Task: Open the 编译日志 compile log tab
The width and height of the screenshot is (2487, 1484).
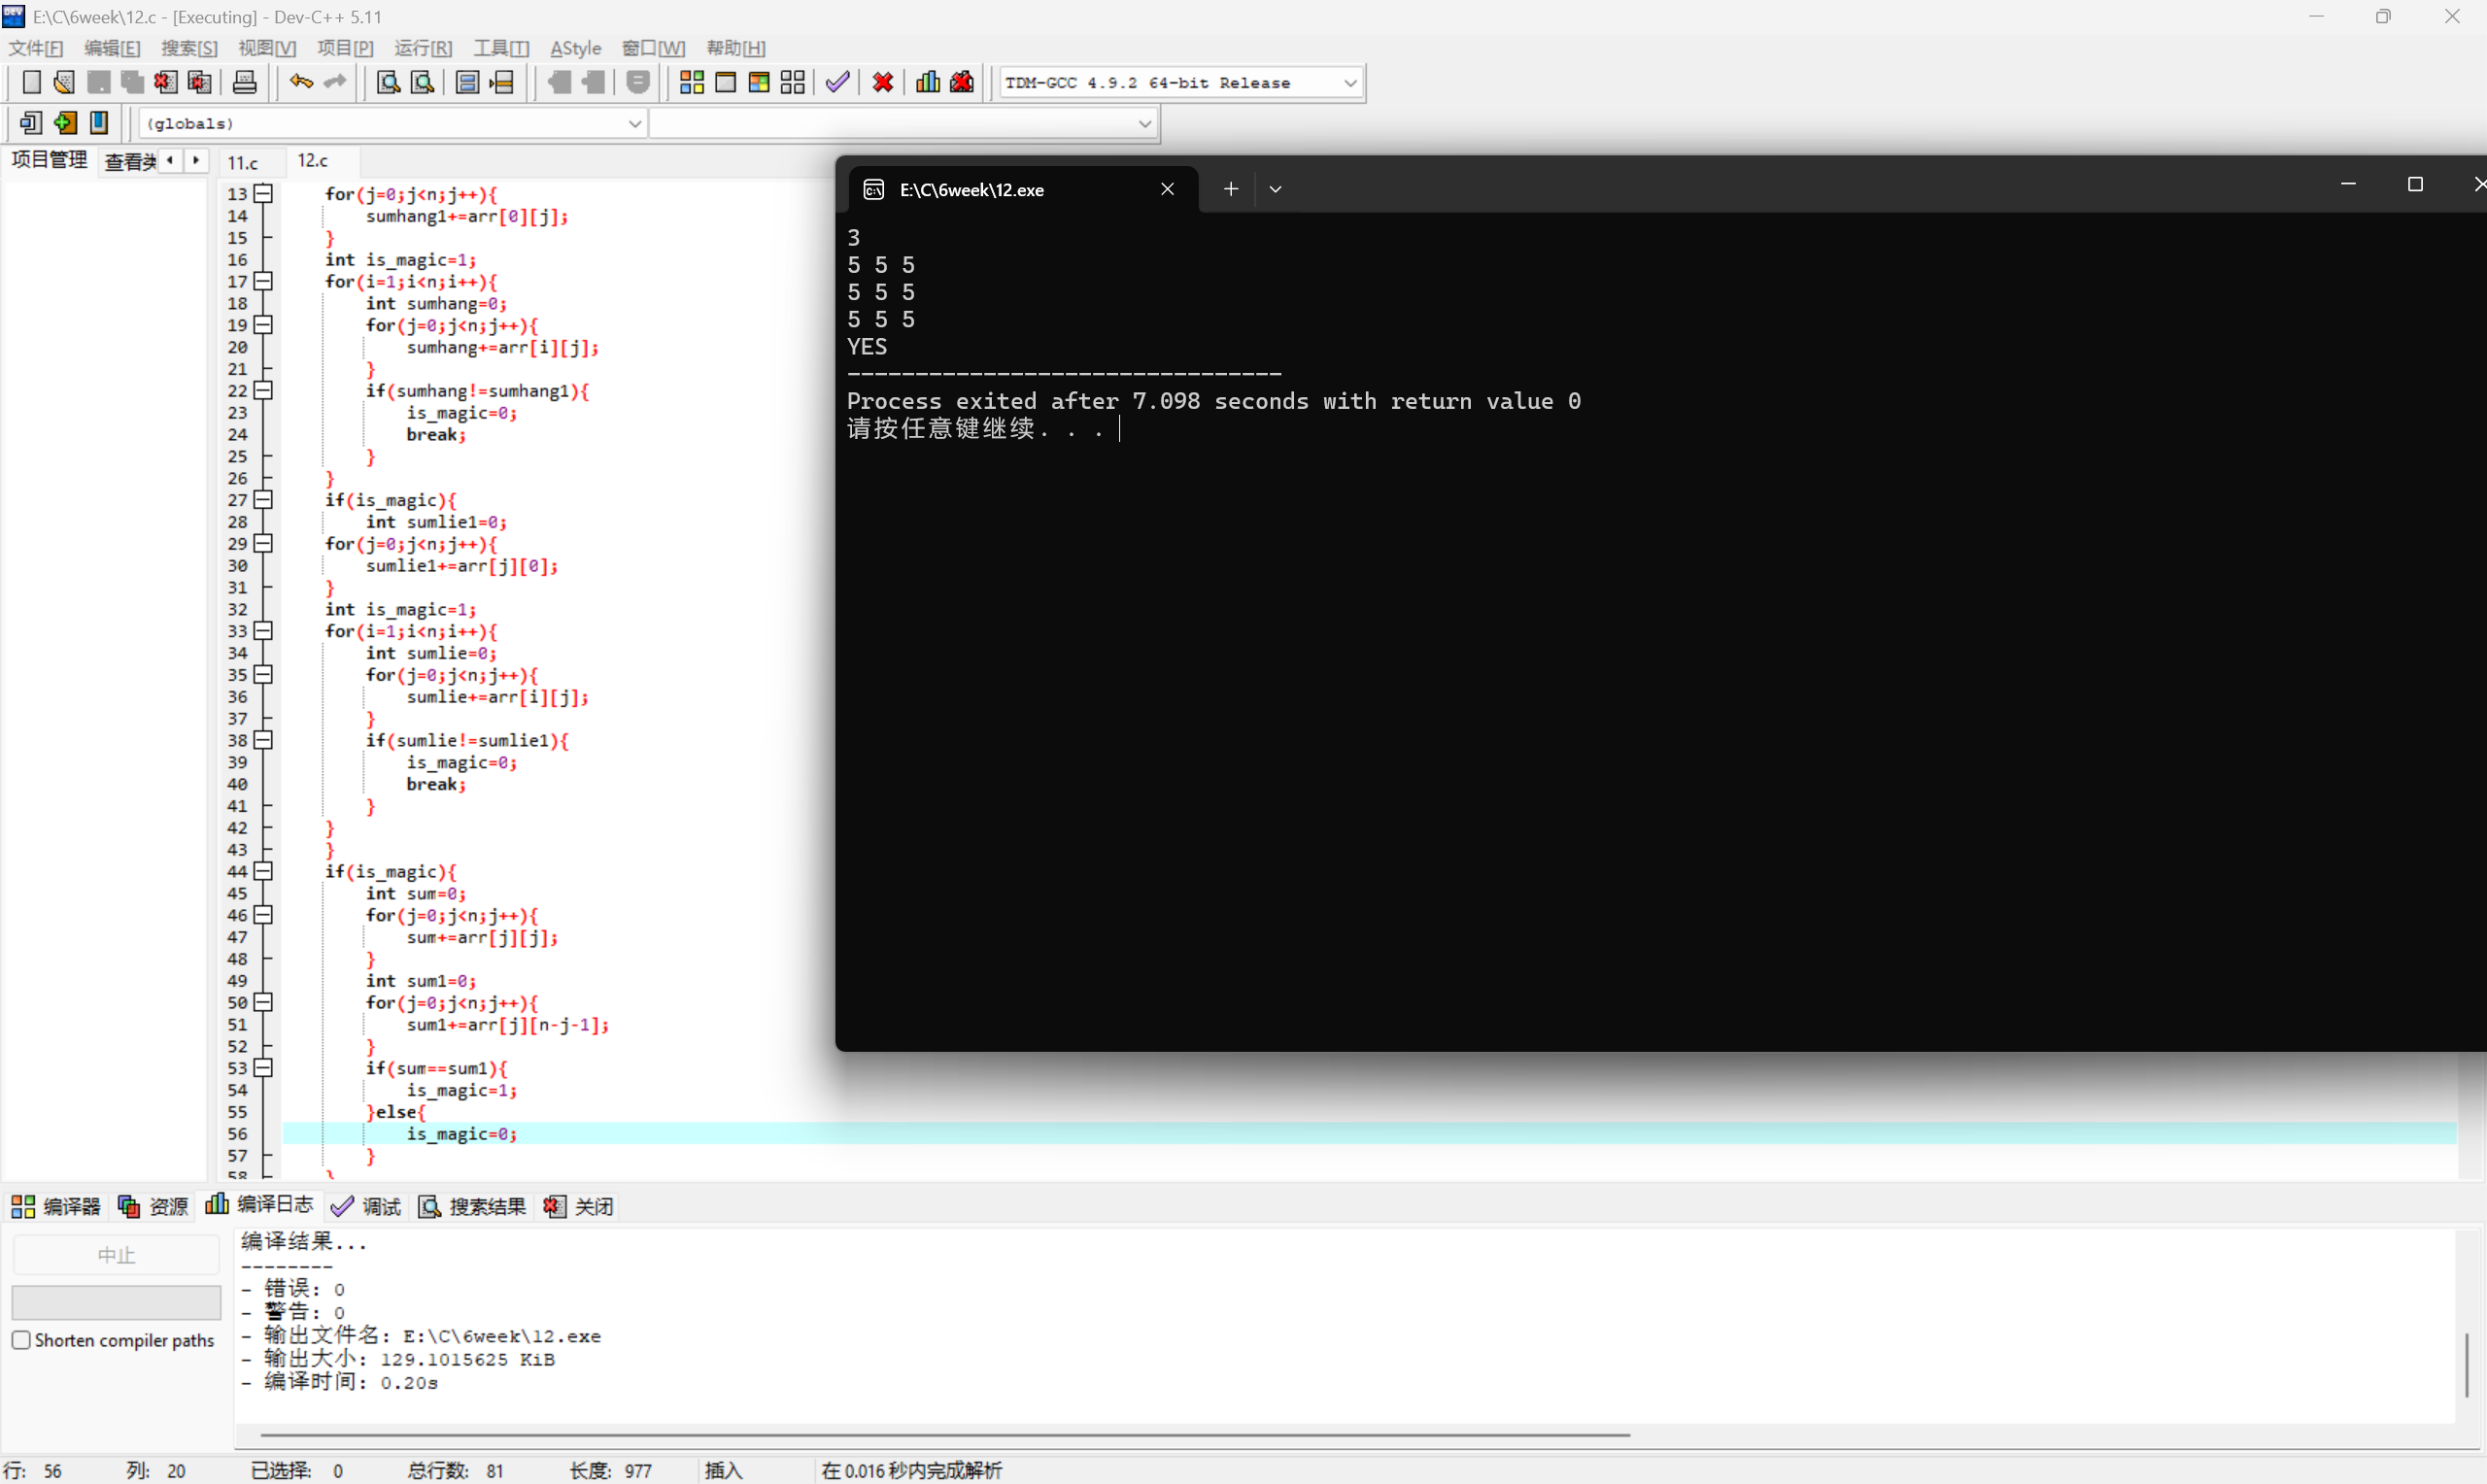Action: [x=260, y=1205]
